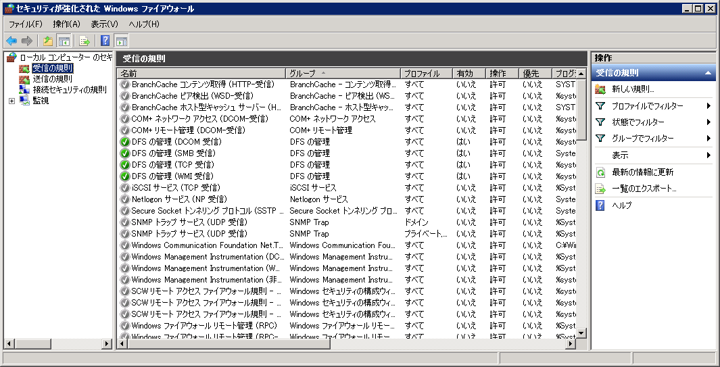Click the tree pane horizontal scrollbar right arrow
This screenshot has height=367, width=720.
(107, 344)
